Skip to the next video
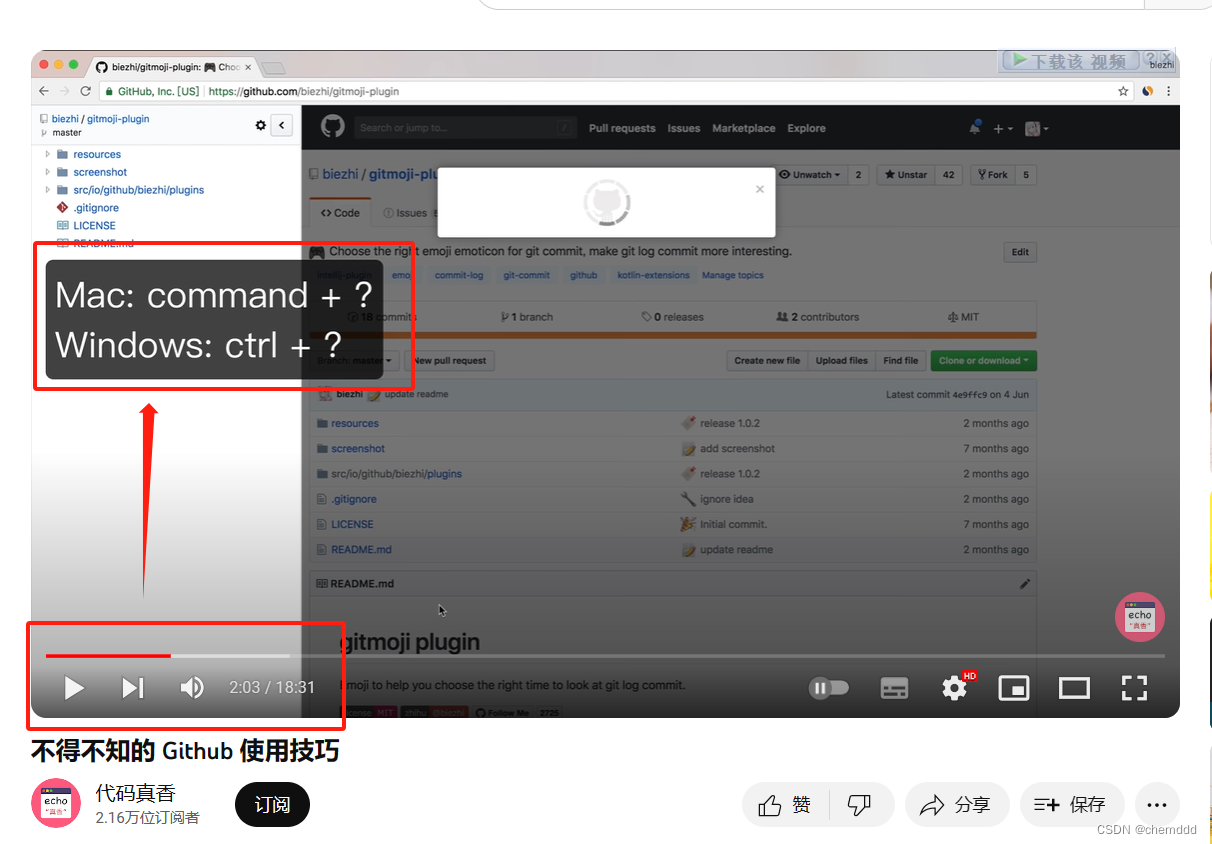The width and height of the screenshot is (1212, 844). coord(133,688)
